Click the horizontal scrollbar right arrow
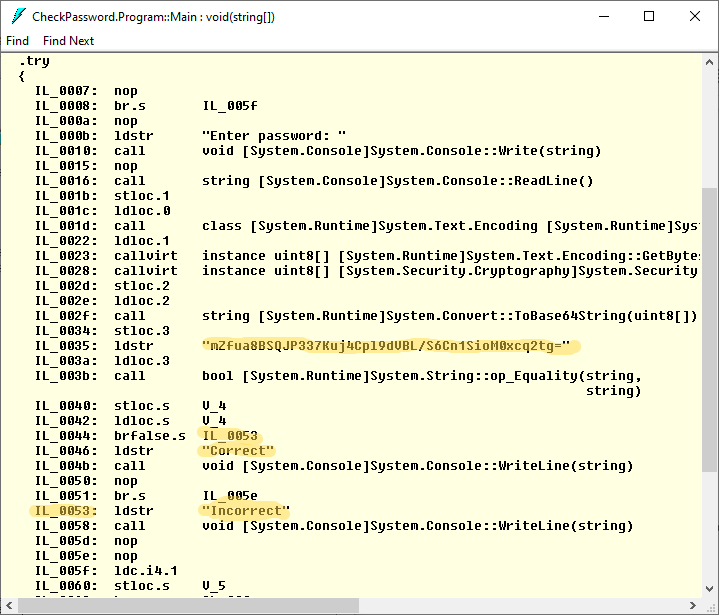 point(693,605)
